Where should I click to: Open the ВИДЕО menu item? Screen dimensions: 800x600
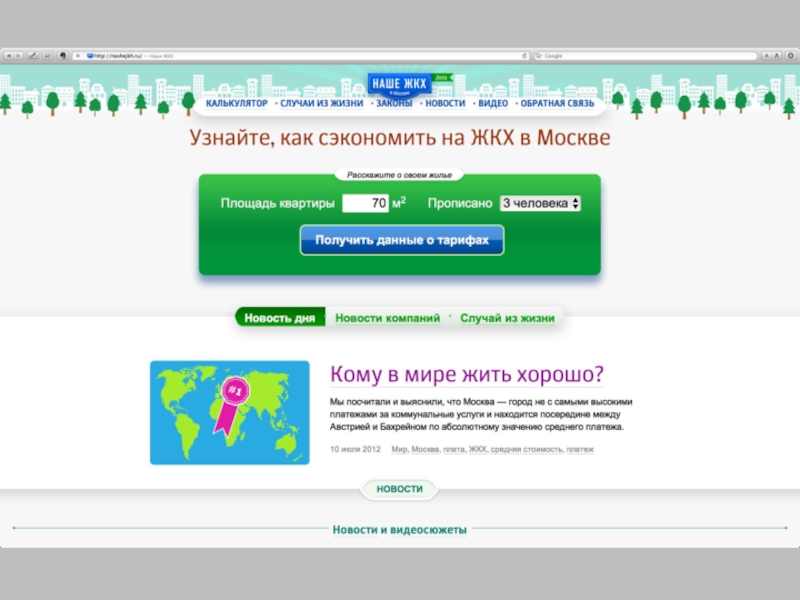click(x=493, y=103)
